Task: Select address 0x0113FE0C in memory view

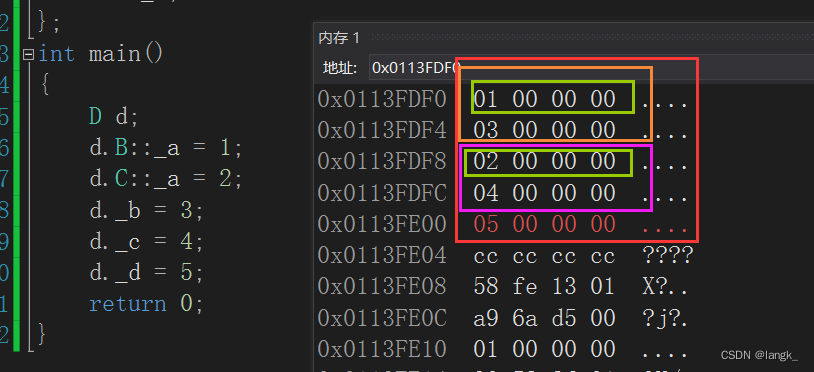Action: 382,318
